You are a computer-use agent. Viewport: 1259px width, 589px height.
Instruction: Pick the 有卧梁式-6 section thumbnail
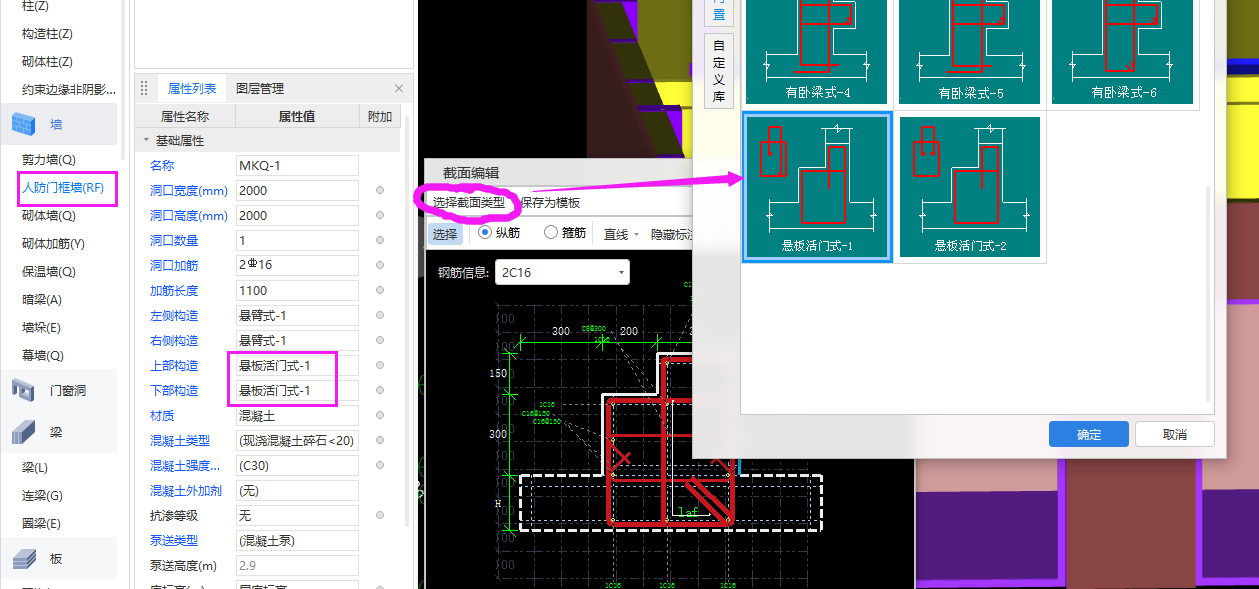1123,52
